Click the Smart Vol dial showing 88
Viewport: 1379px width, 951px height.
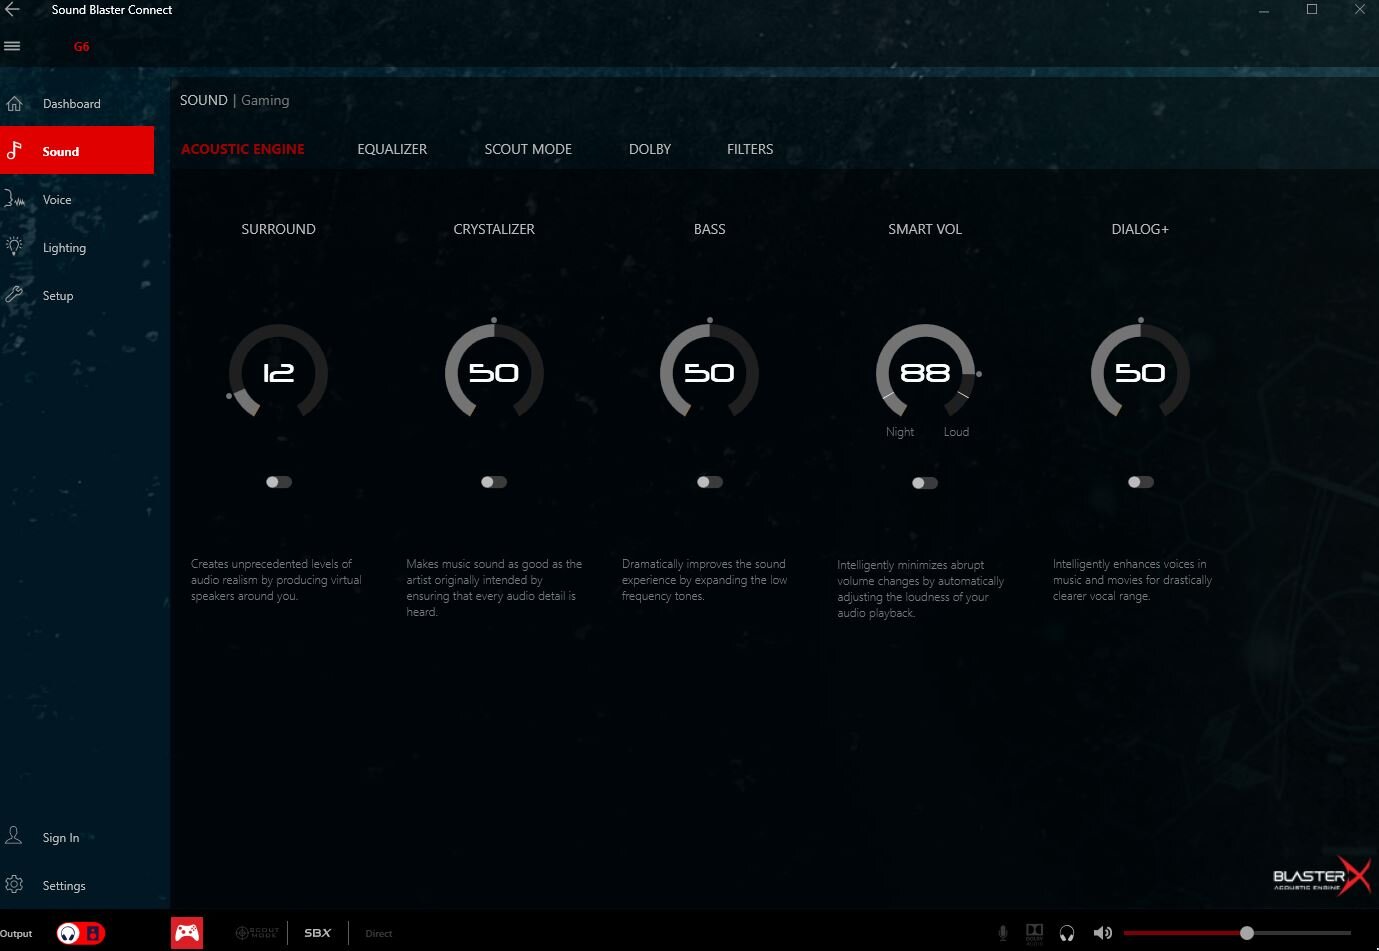coord(925,372)
